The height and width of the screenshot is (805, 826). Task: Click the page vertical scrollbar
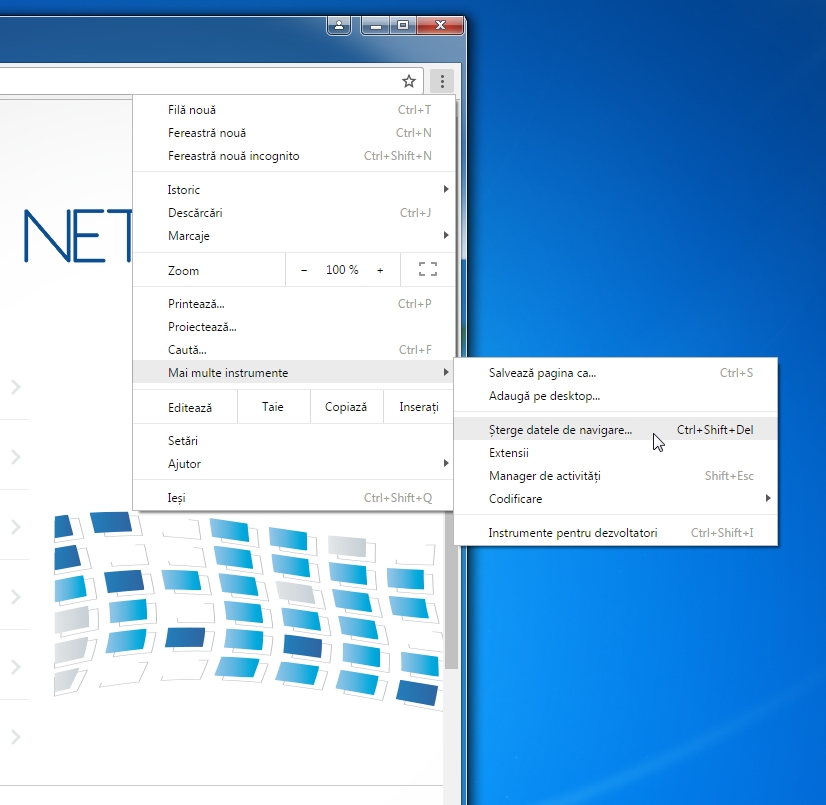451,600
